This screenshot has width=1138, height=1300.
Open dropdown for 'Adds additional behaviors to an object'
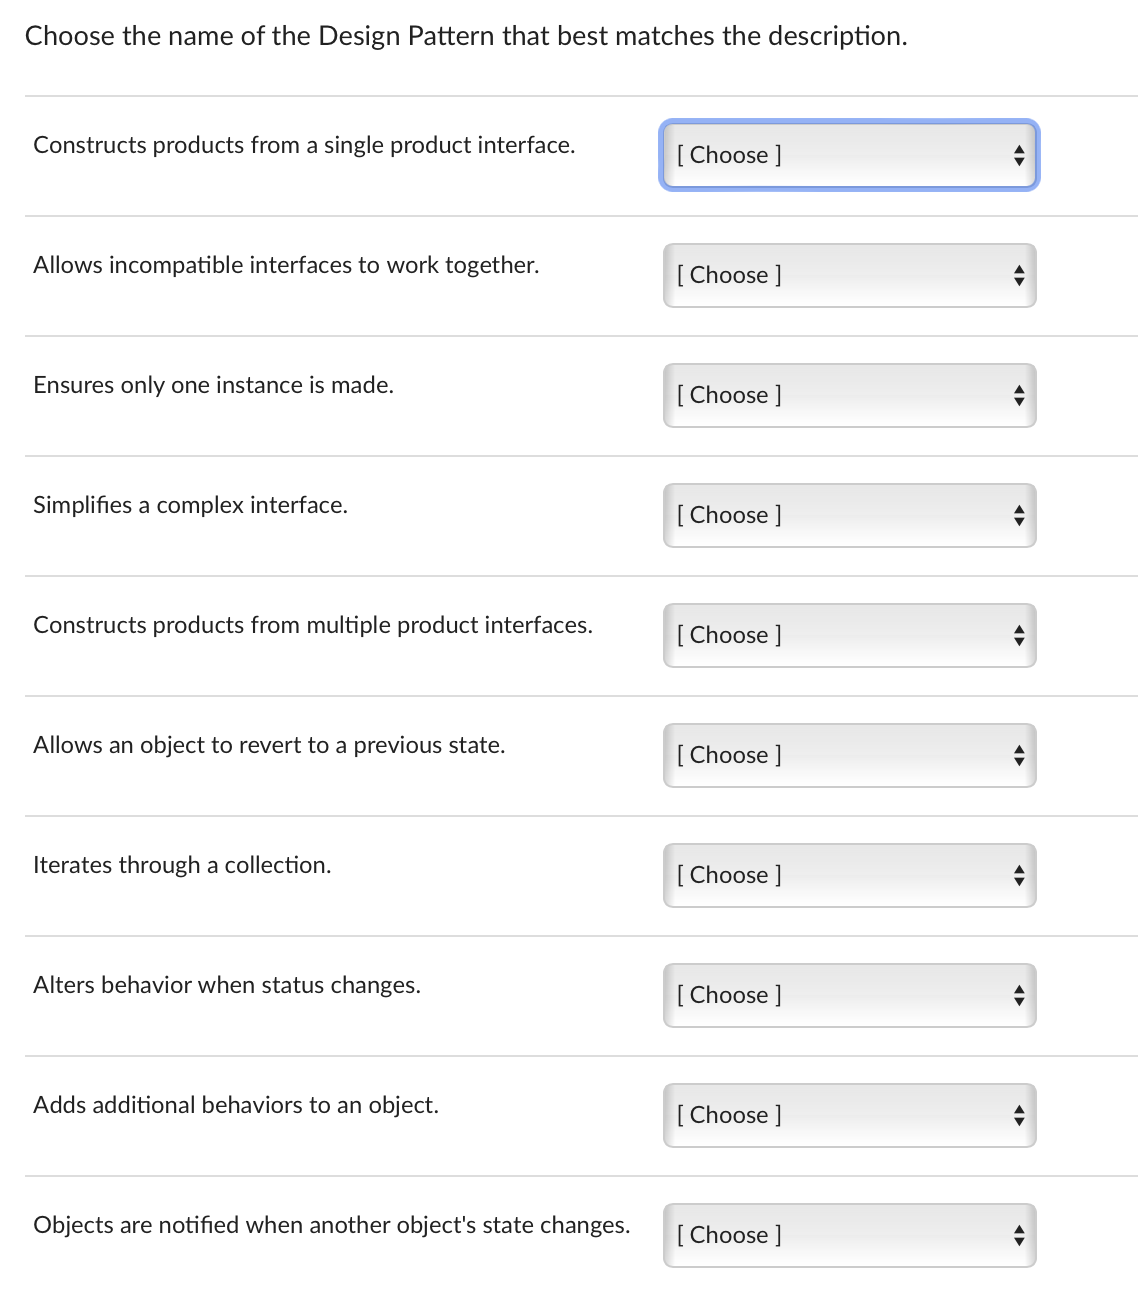point(848,1115)
